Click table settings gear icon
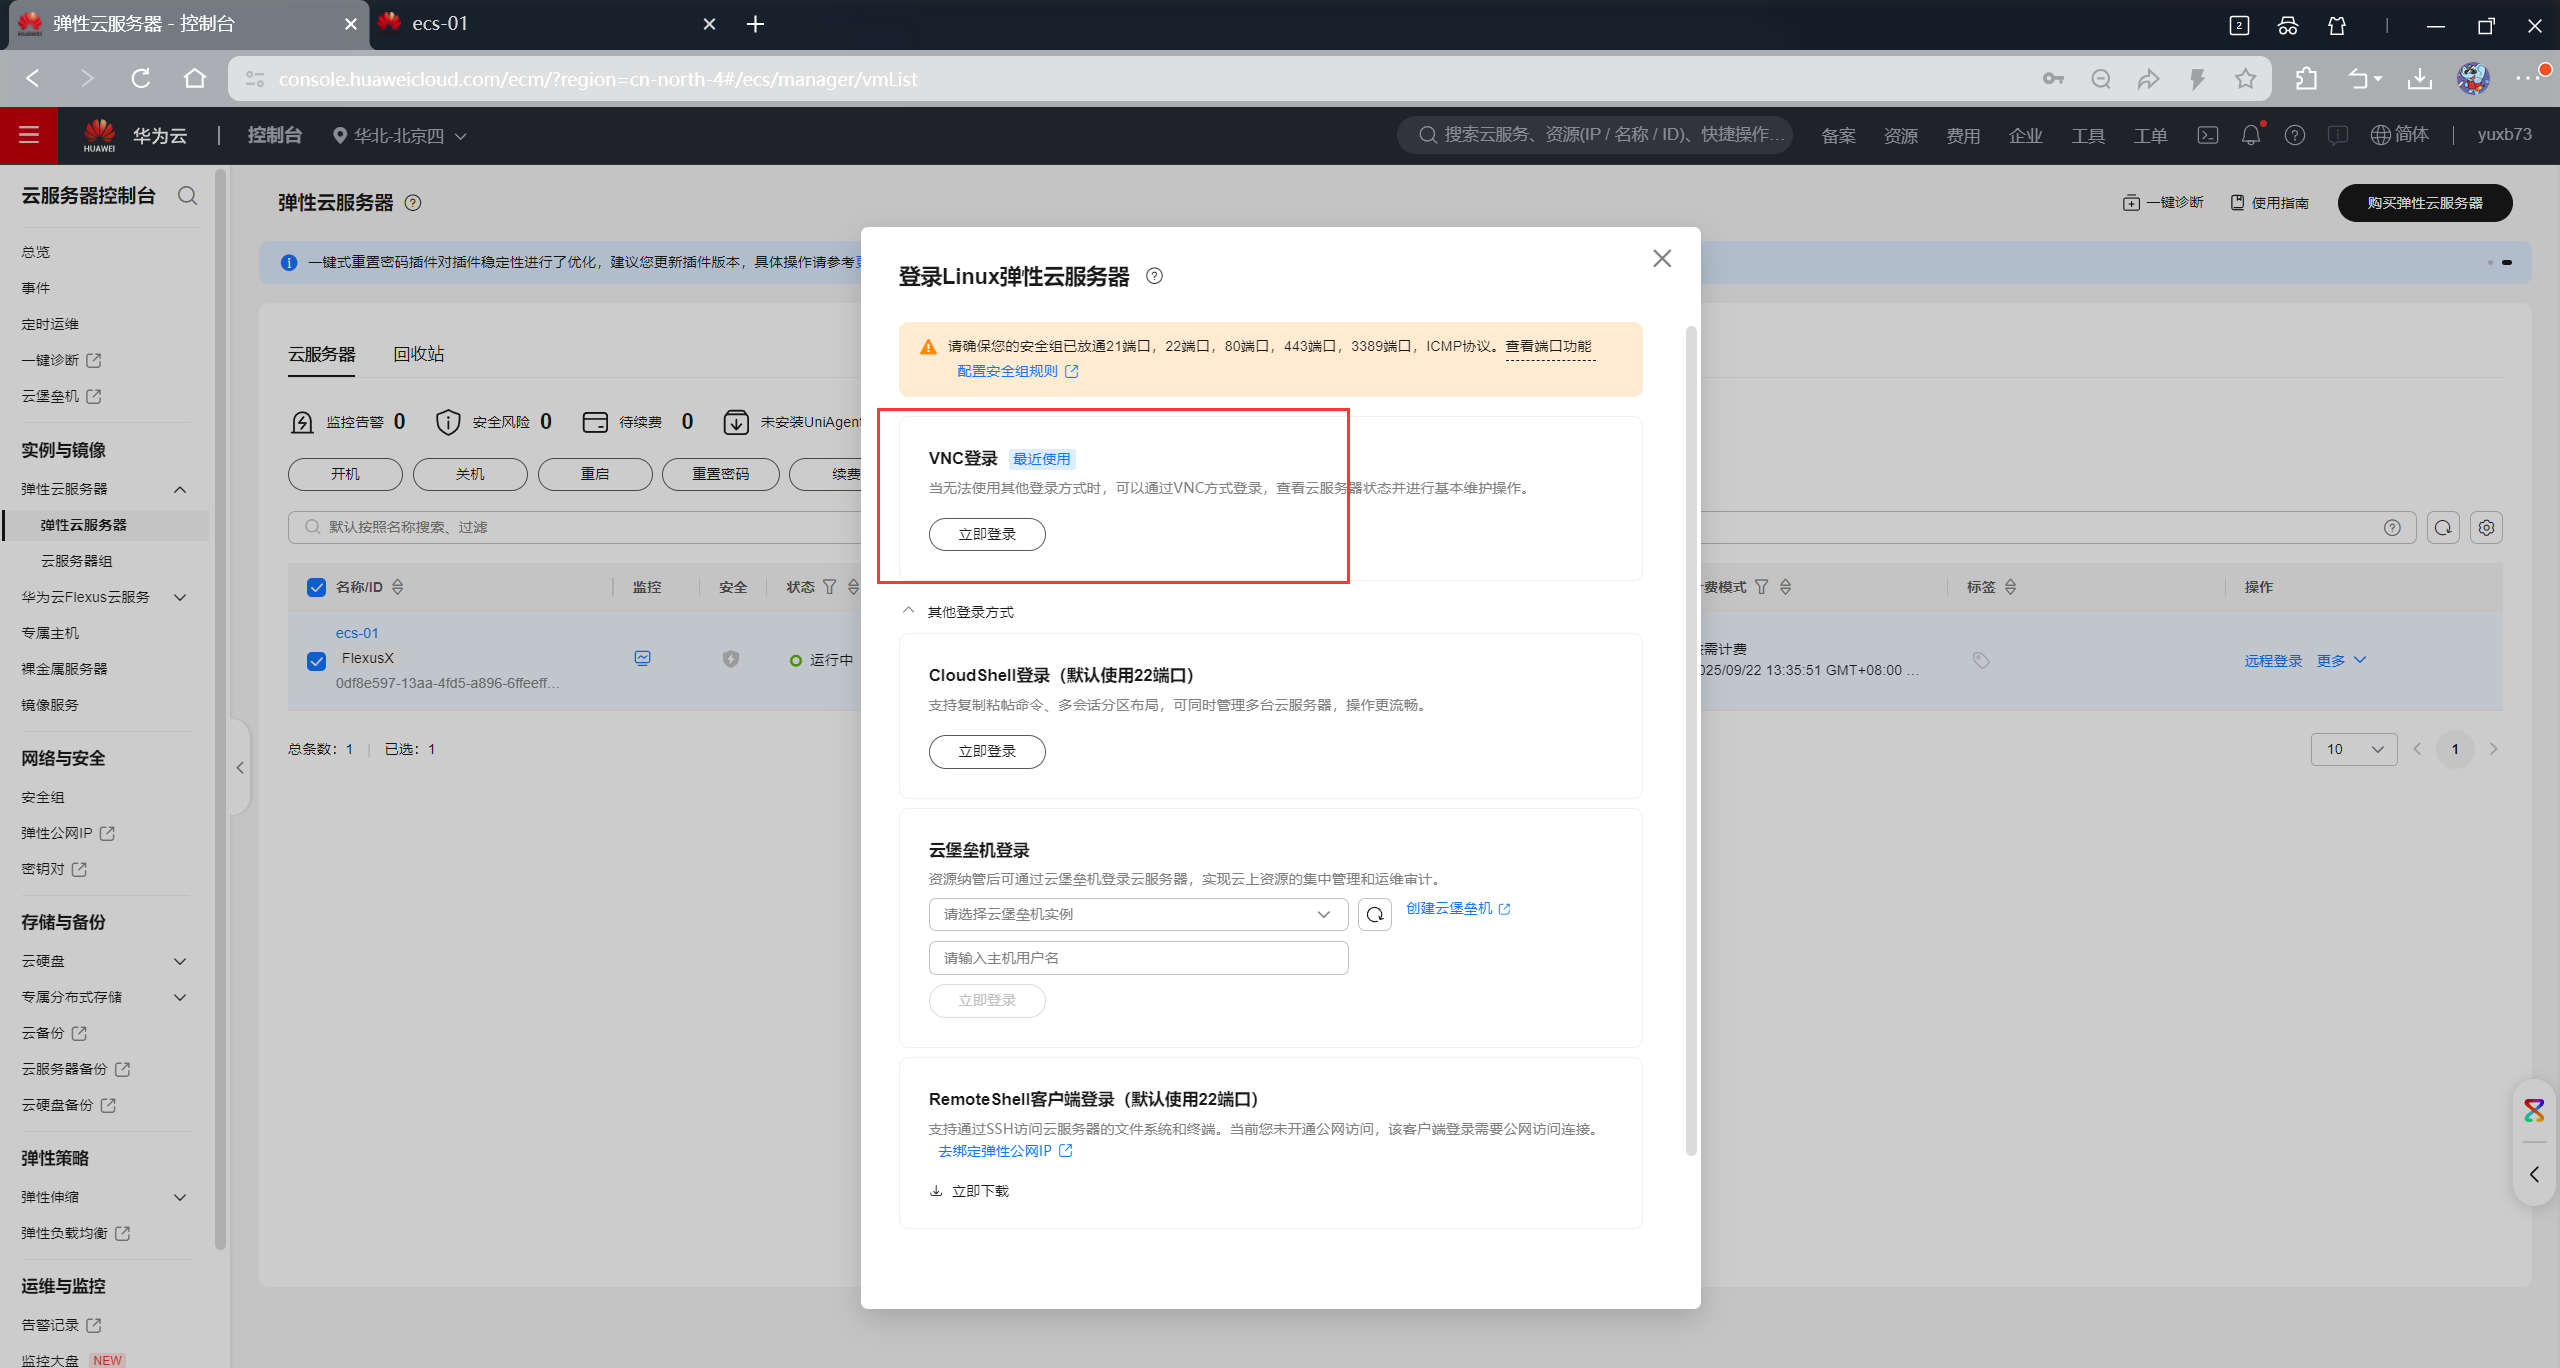The height and width of the screenshot is (1368, 2560). pyautogui.click(x=2486, y=527)
